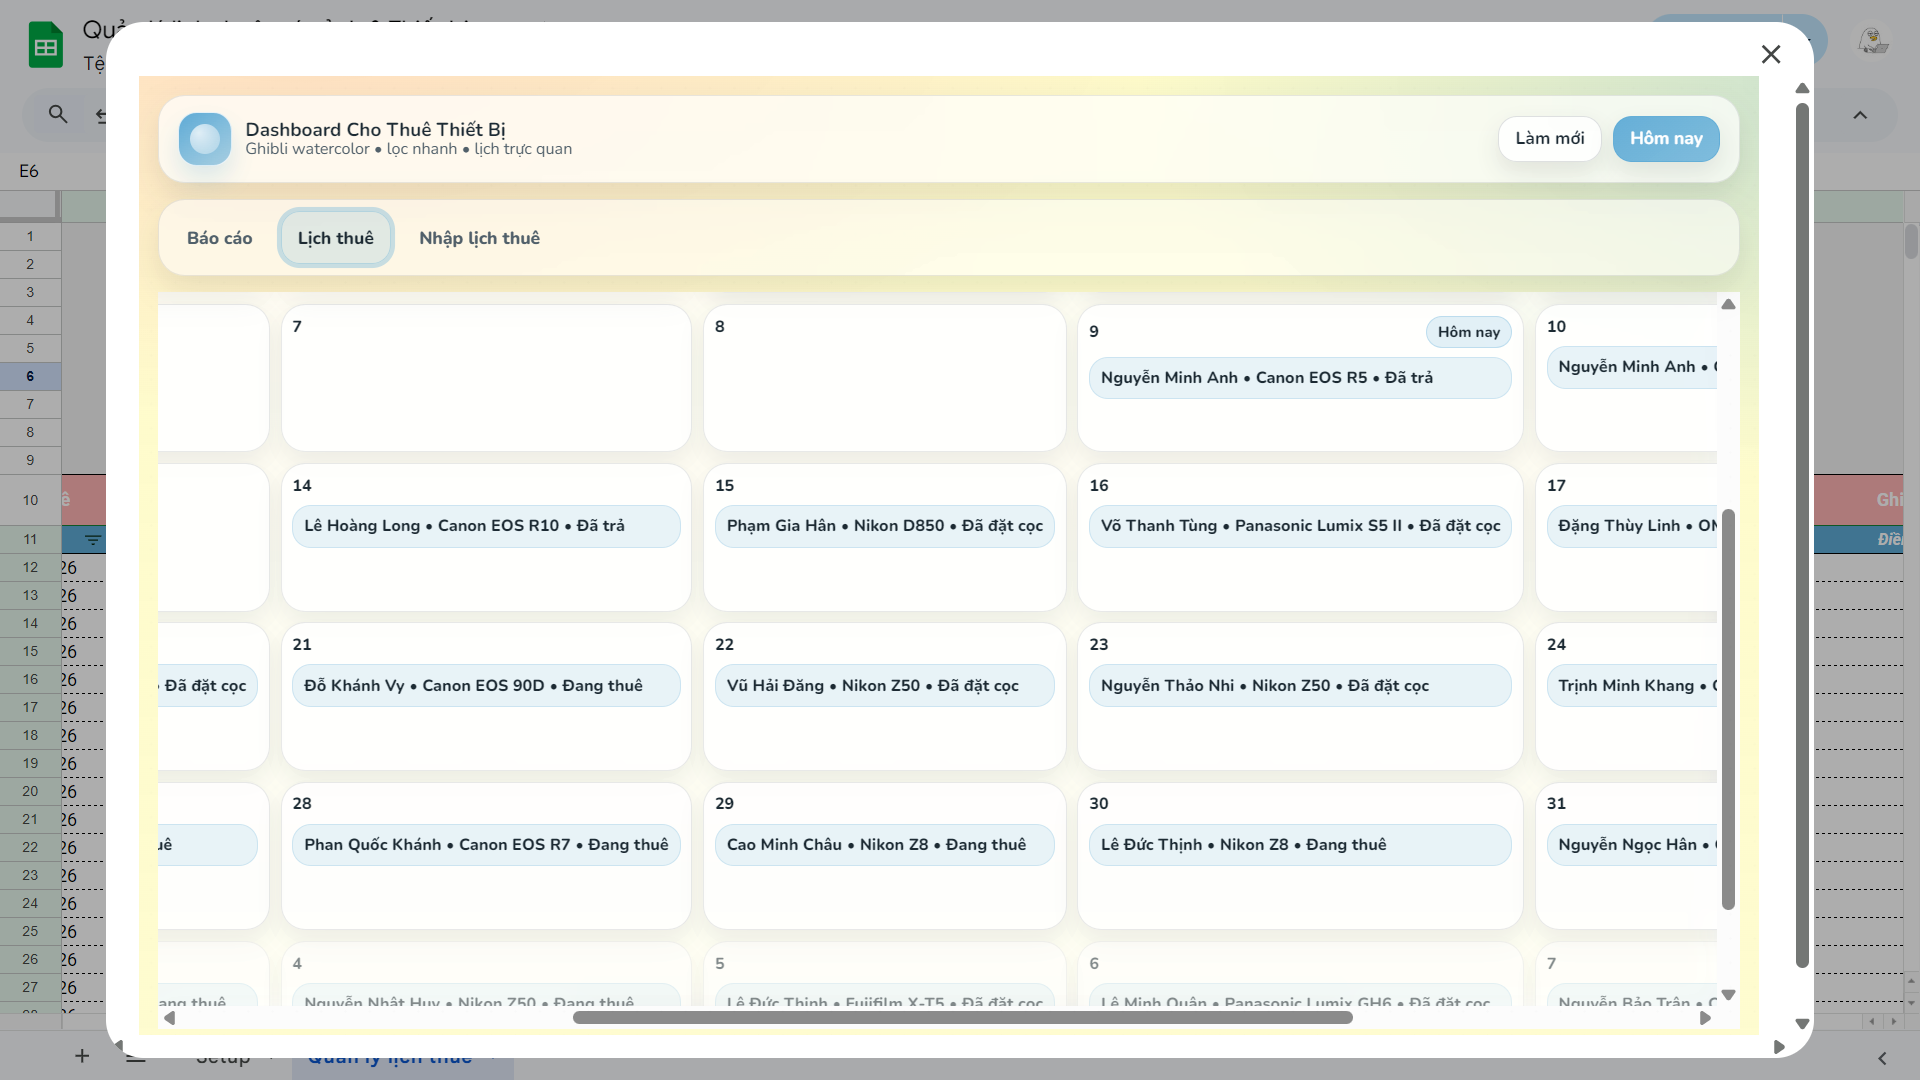This screenshot has height=1080, width=1920.
Task: Open Lê Hoàng Long Canon EOS R10 booking
Action: pyautogui.click(x=486, y=526)
